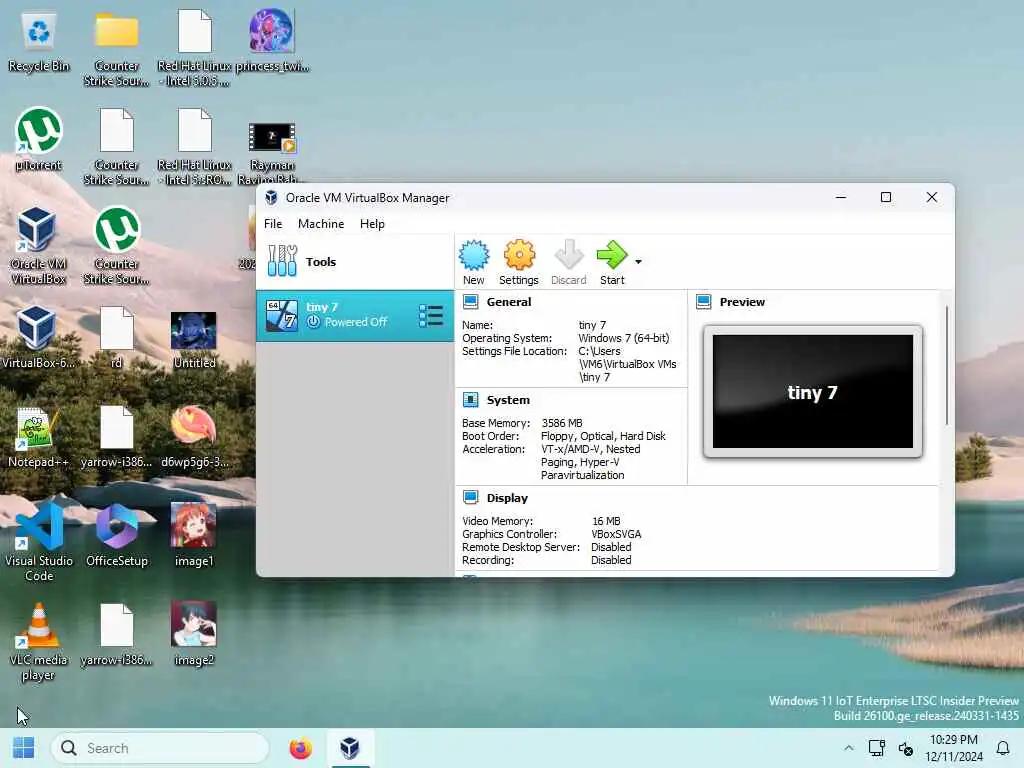Select the µTorrent desktop shortcut

(39, 140)
